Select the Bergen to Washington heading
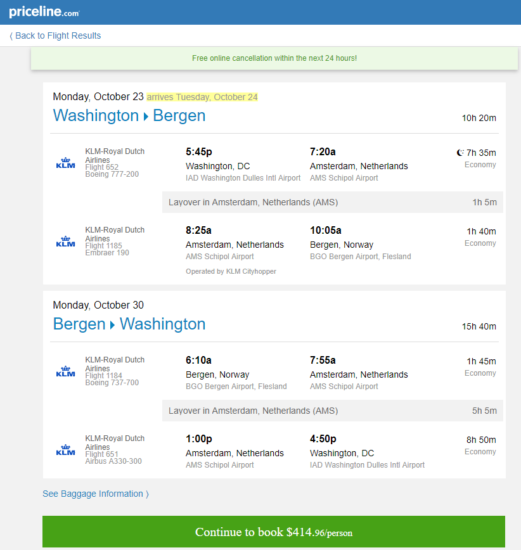This screenshot has height=550, width=521. (129, 324)
